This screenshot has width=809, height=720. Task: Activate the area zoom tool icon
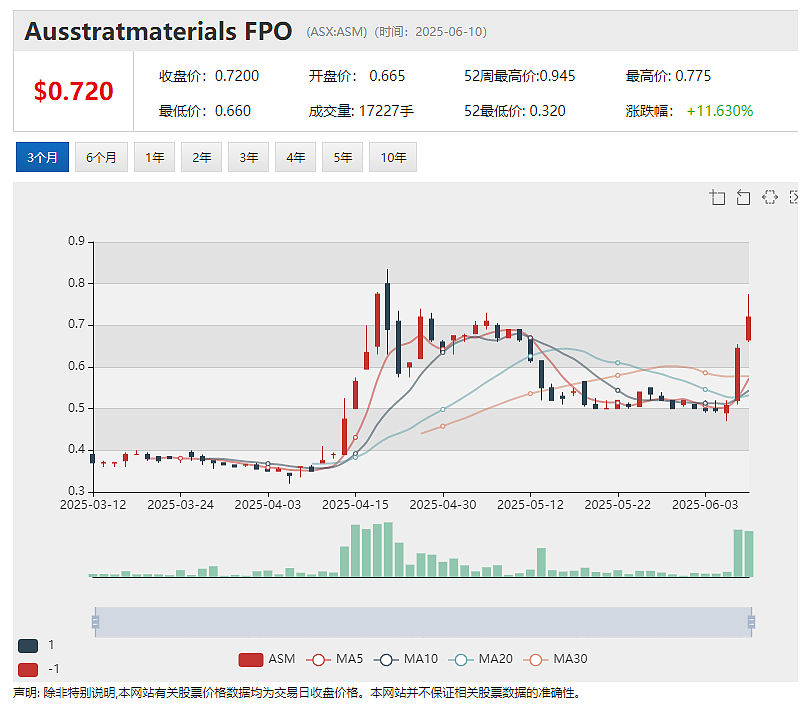pyautogui.click(x=718, y=198)
